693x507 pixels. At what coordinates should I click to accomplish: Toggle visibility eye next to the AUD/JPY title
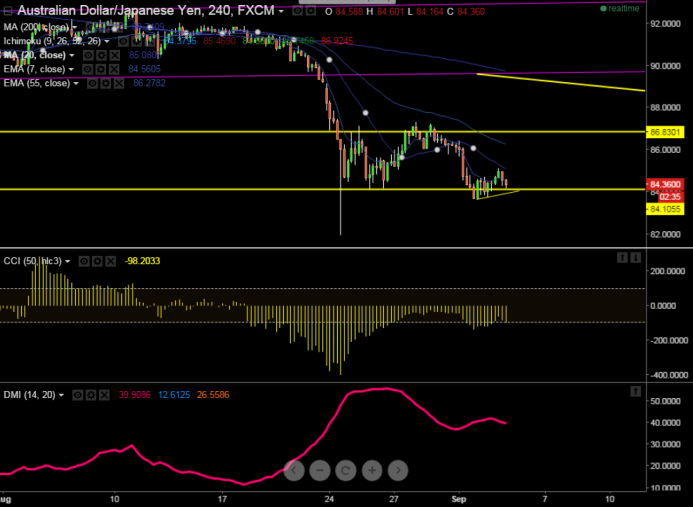(x=297, y=11)
